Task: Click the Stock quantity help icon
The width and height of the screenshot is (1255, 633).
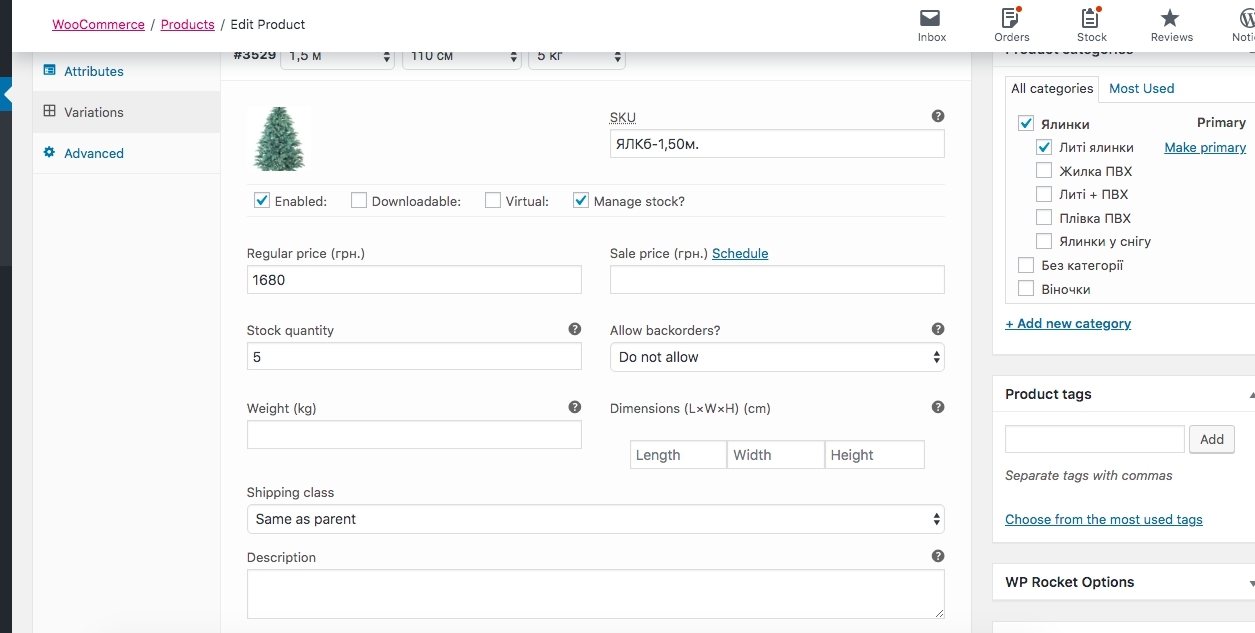Action: click(x=575, y=329)
